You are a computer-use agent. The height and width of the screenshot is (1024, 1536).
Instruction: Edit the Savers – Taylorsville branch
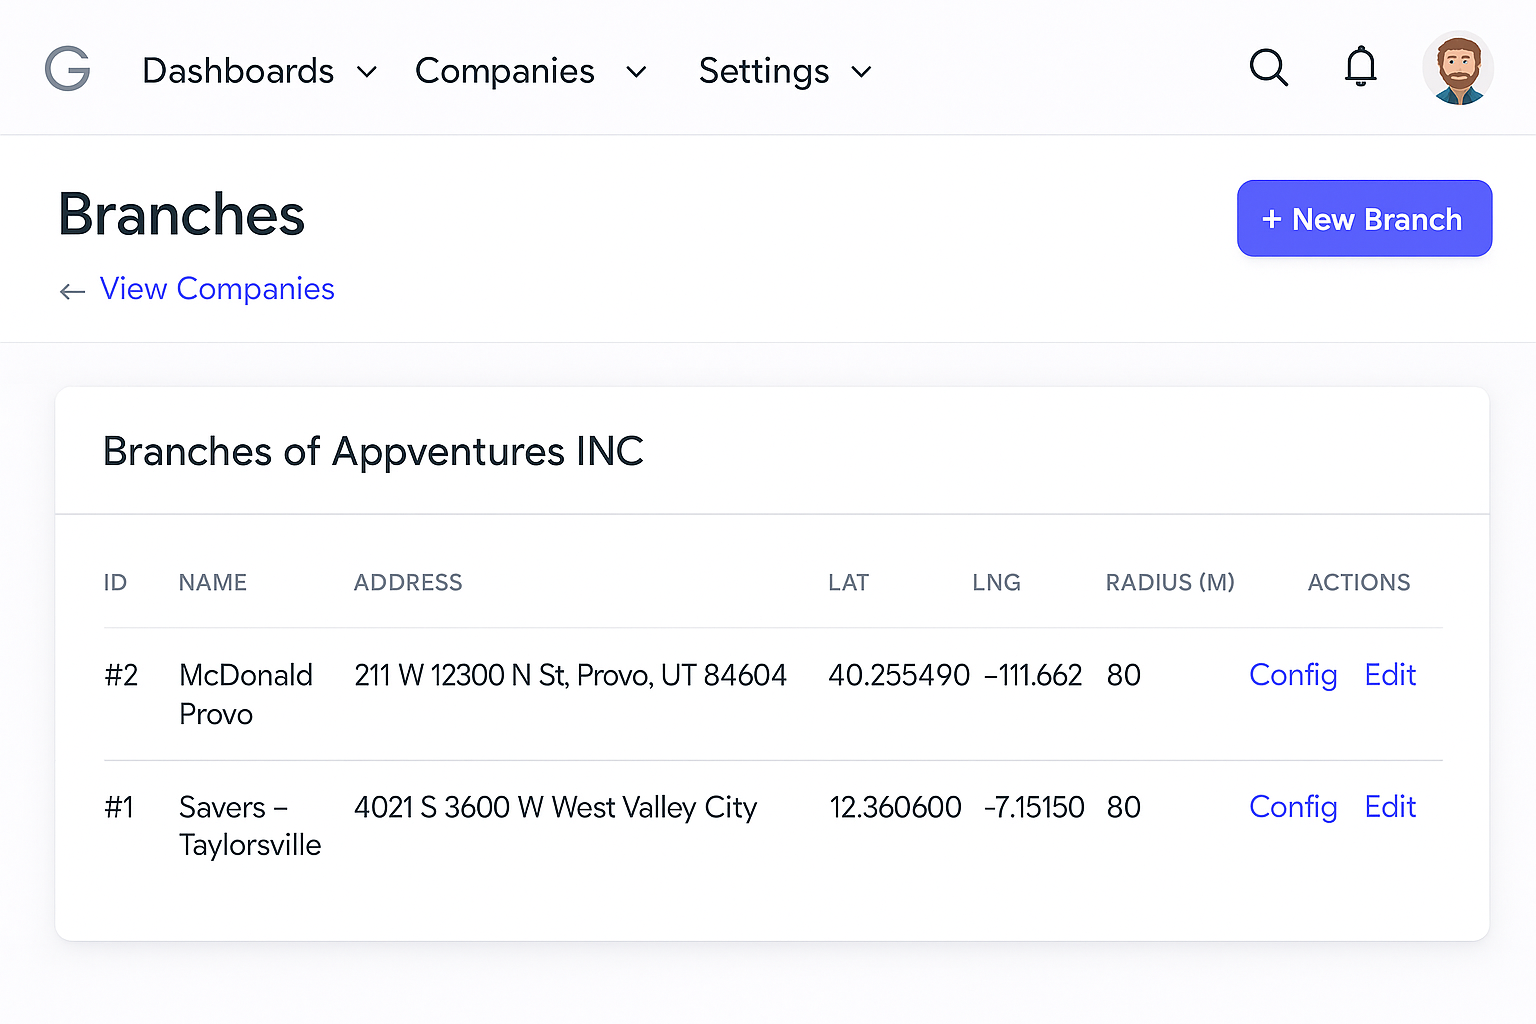1389,807
